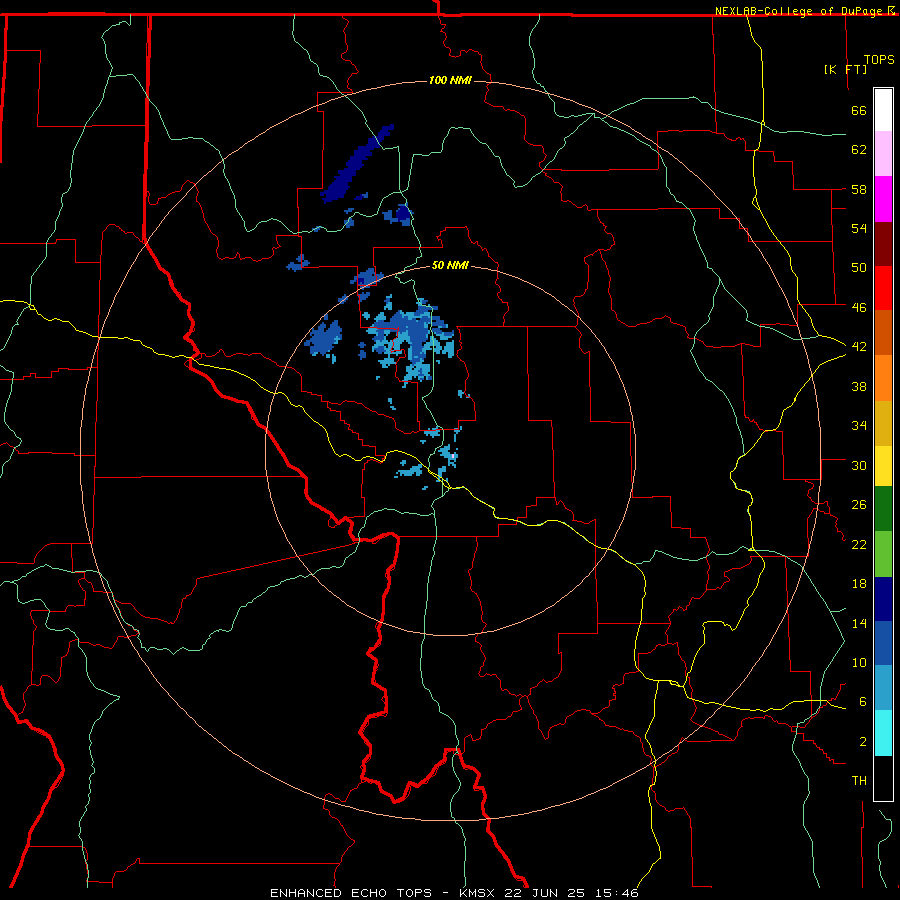Click the dark orange 42 kft legend swatch
The width and height of the screenshot is (900, 900).
click(883, 332)
